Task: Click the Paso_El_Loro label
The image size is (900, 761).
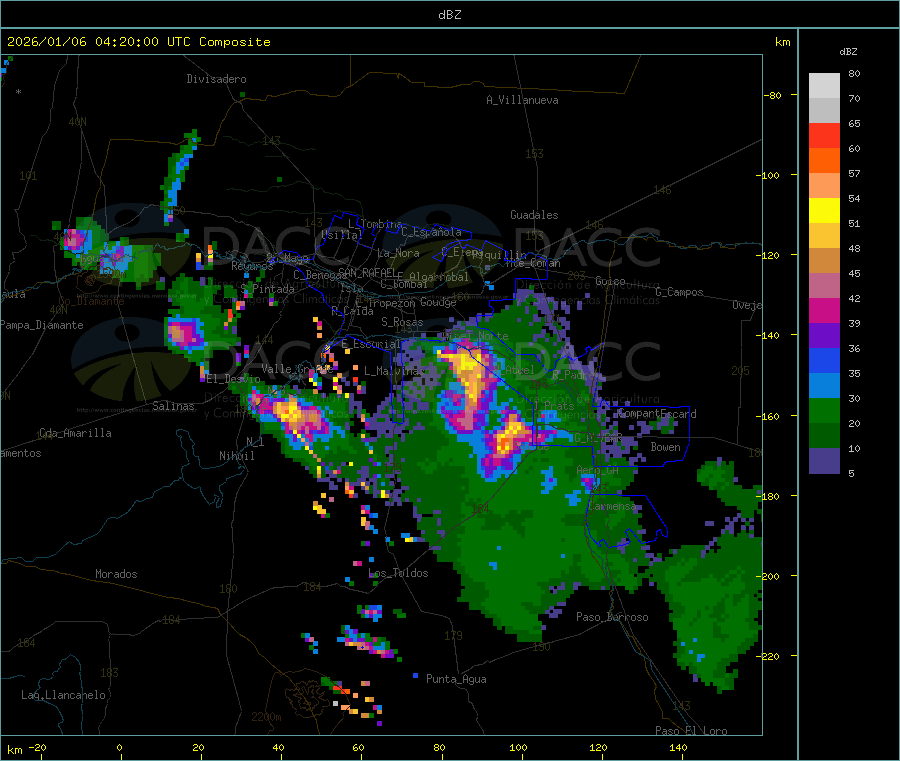Action: (x=691, y=731)
